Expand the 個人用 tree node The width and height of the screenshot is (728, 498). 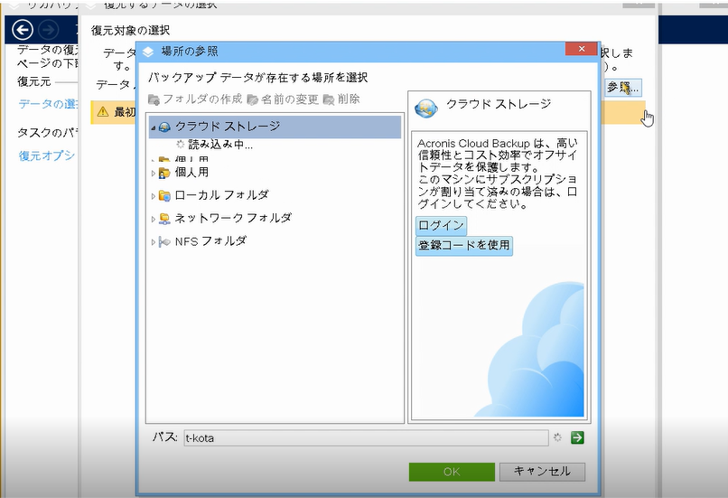(x=153, y=173)
